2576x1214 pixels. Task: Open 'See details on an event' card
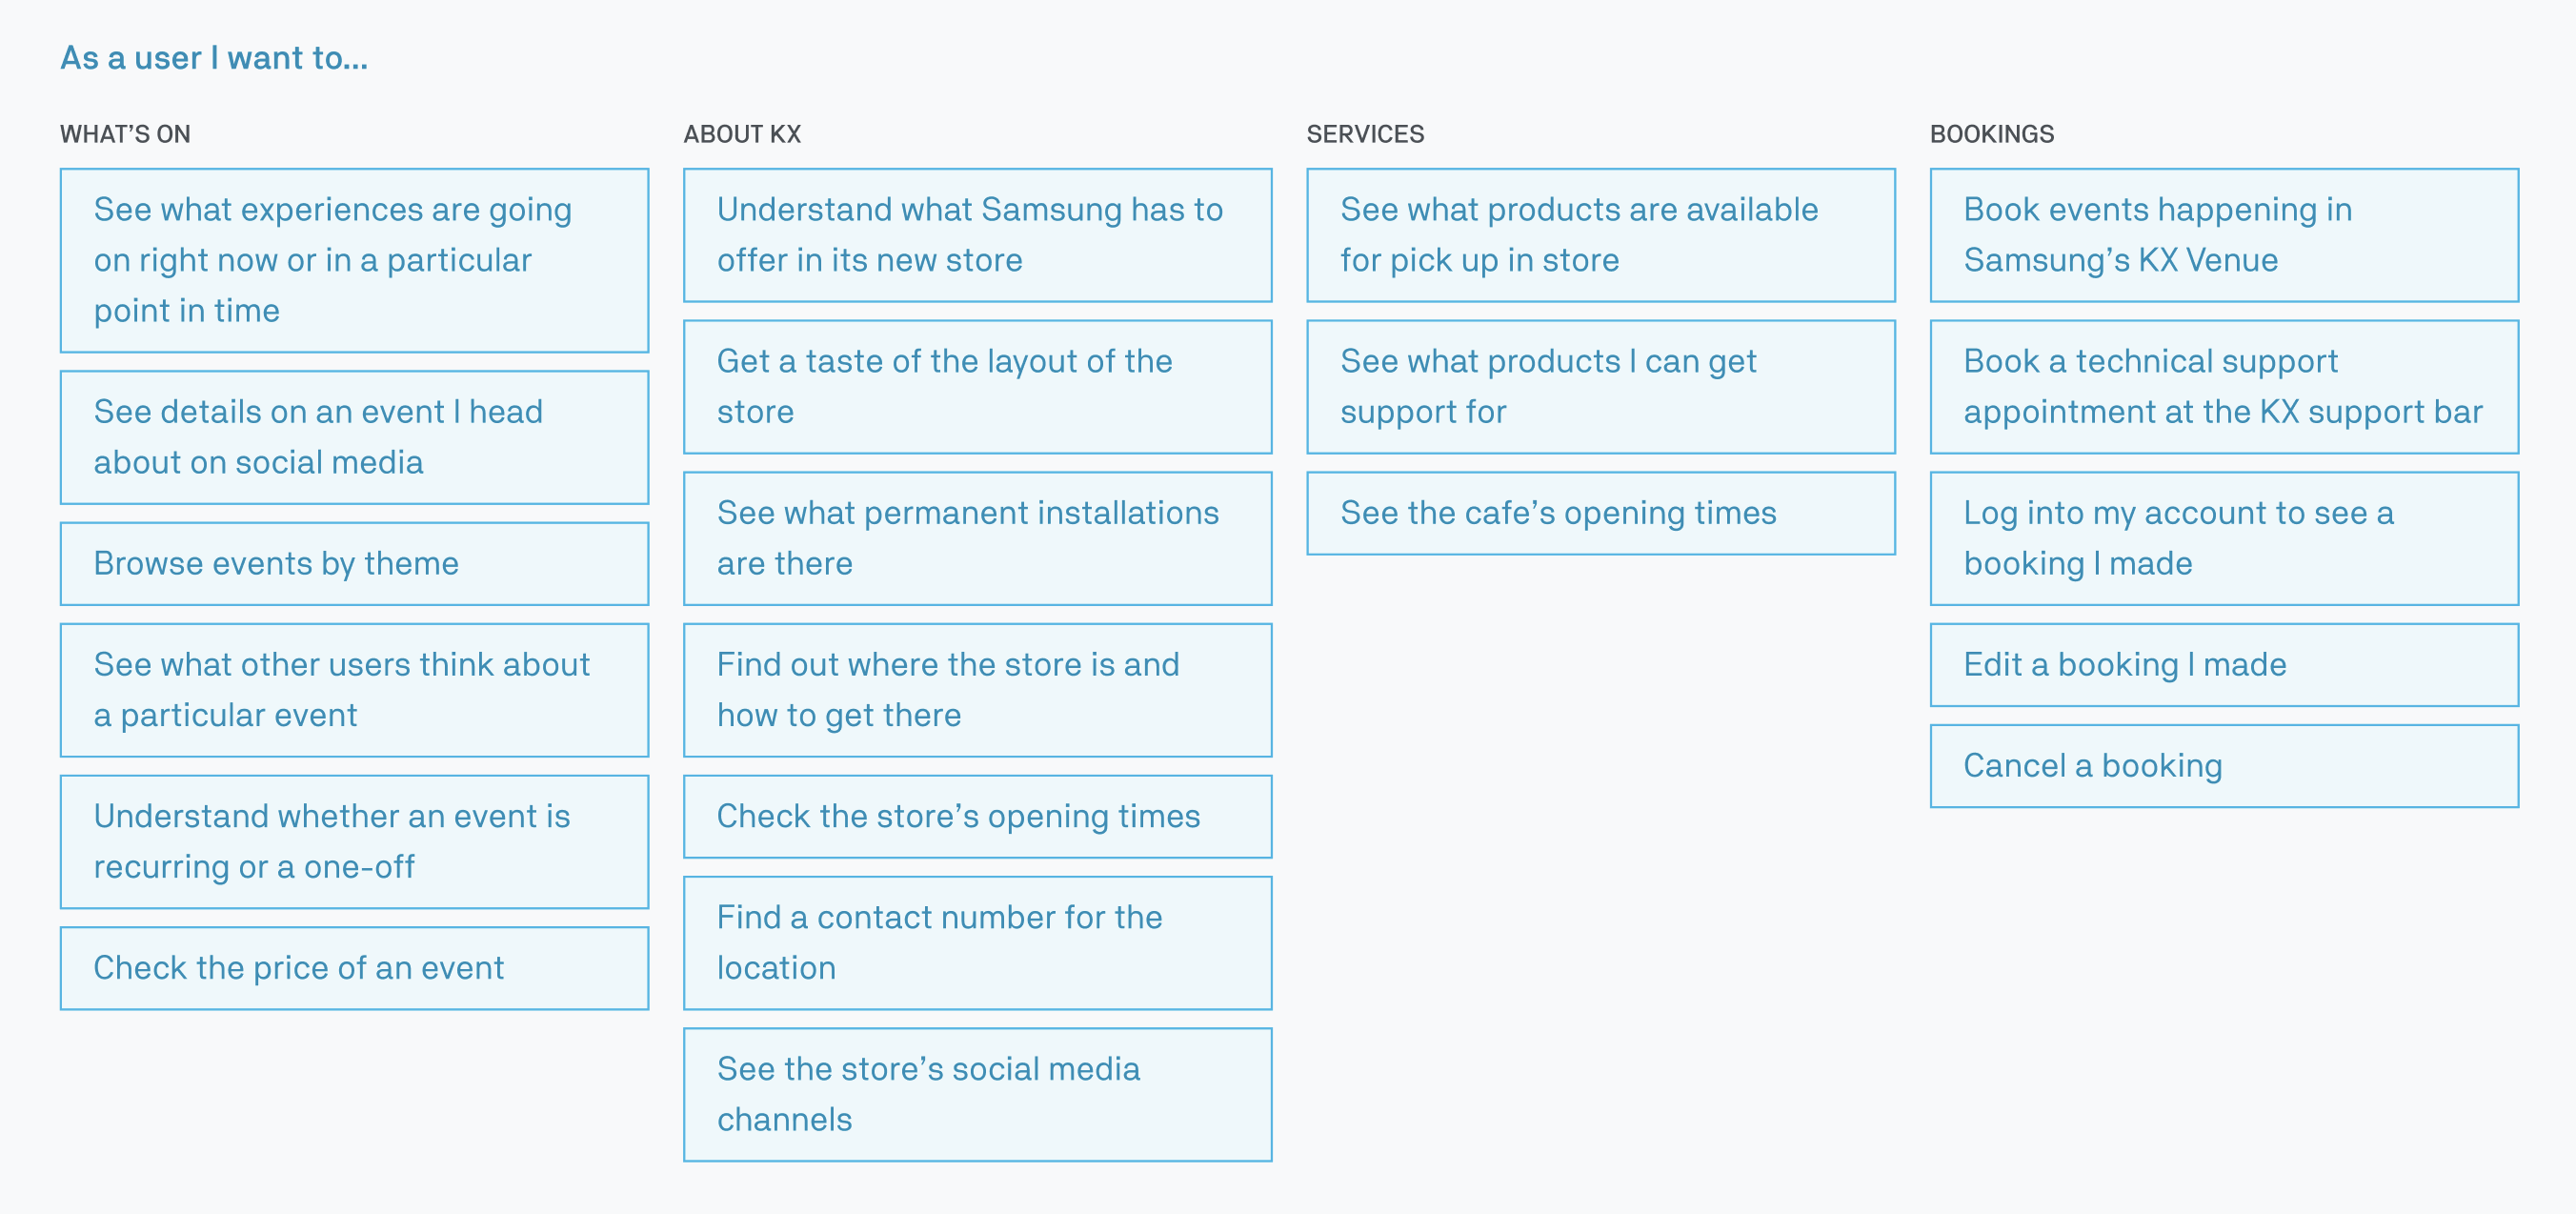354,437
